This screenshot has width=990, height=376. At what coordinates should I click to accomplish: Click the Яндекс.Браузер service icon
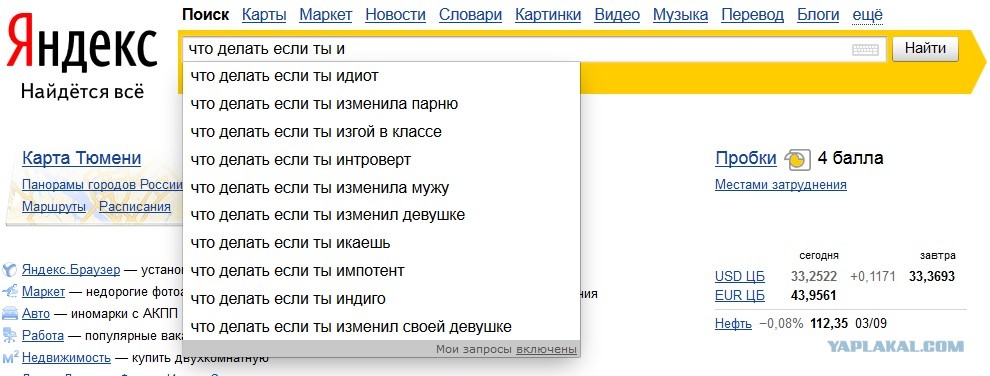[x=9, y=271]
